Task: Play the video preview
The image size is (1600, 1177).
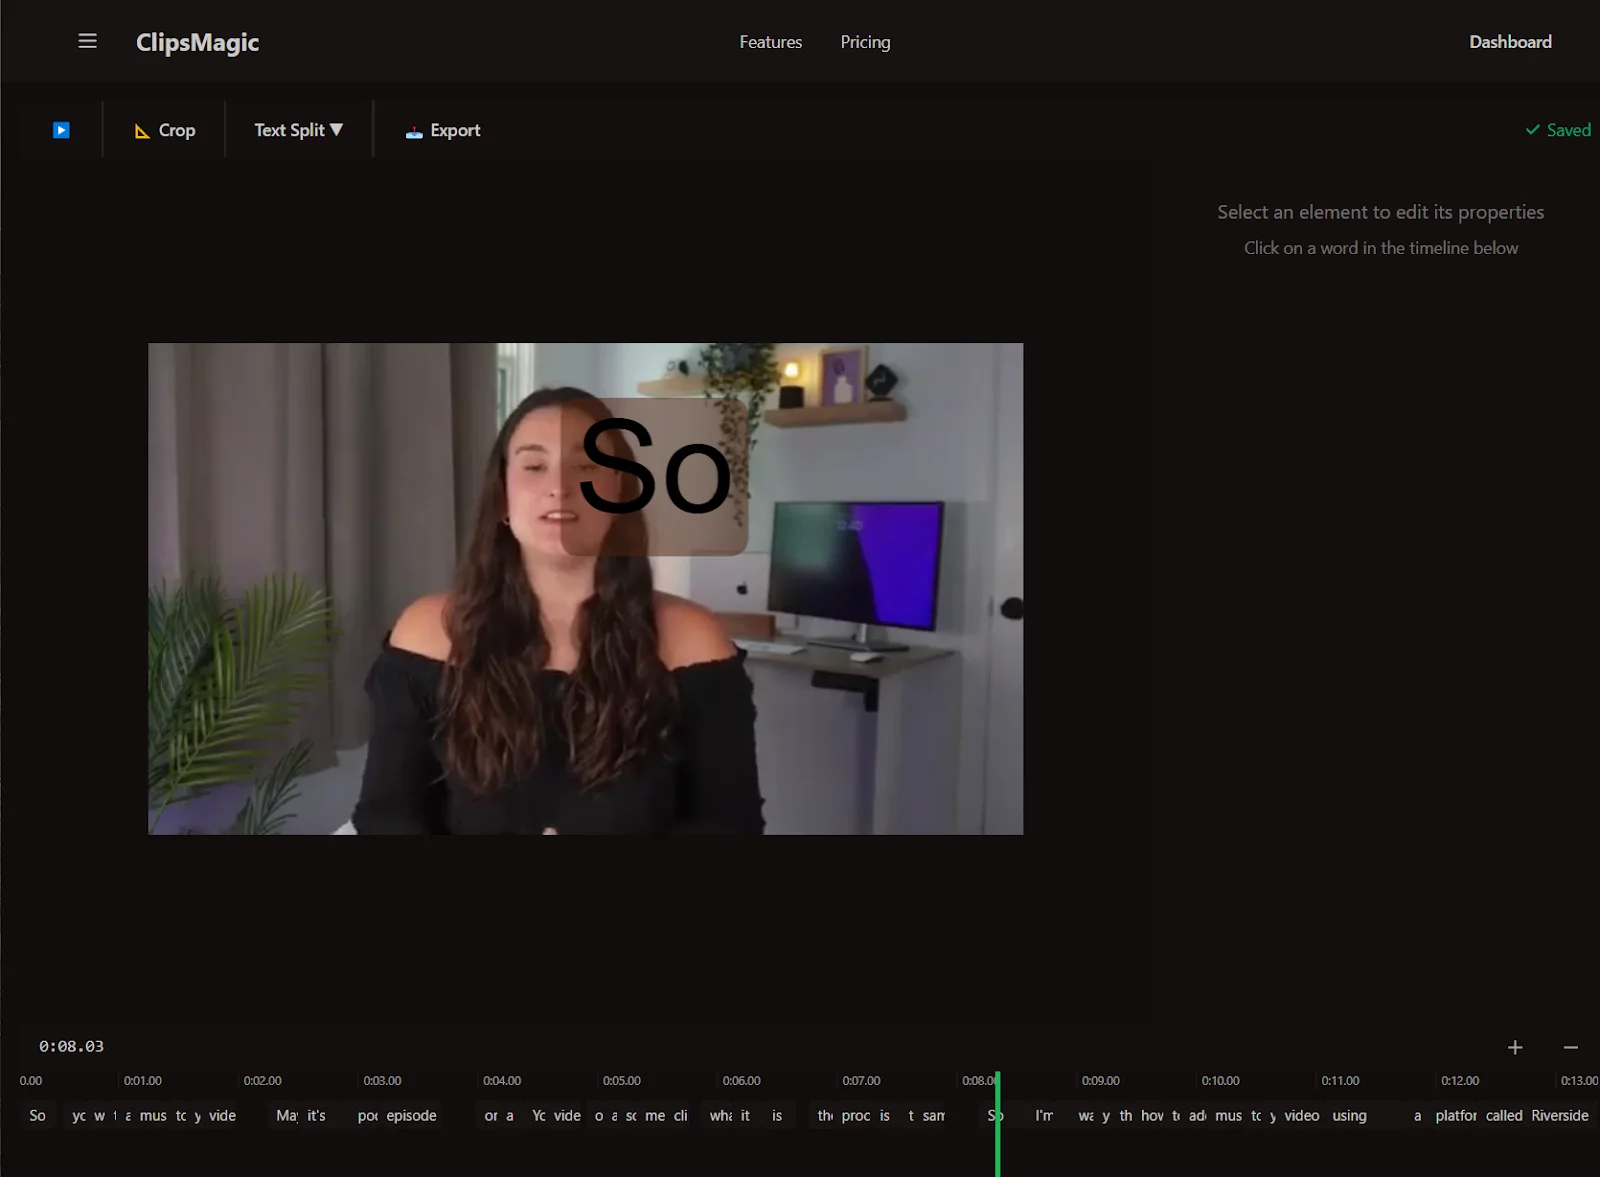Action: pos(61,129)
